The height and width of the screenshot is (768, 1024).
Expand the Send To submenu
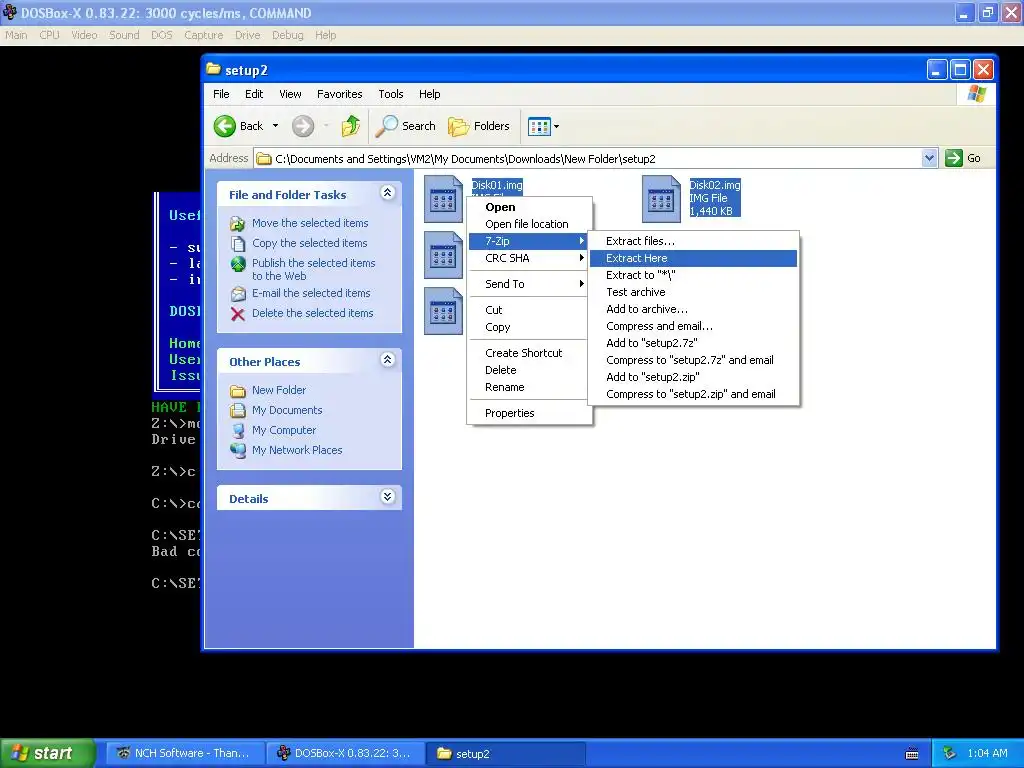[528, 284]
